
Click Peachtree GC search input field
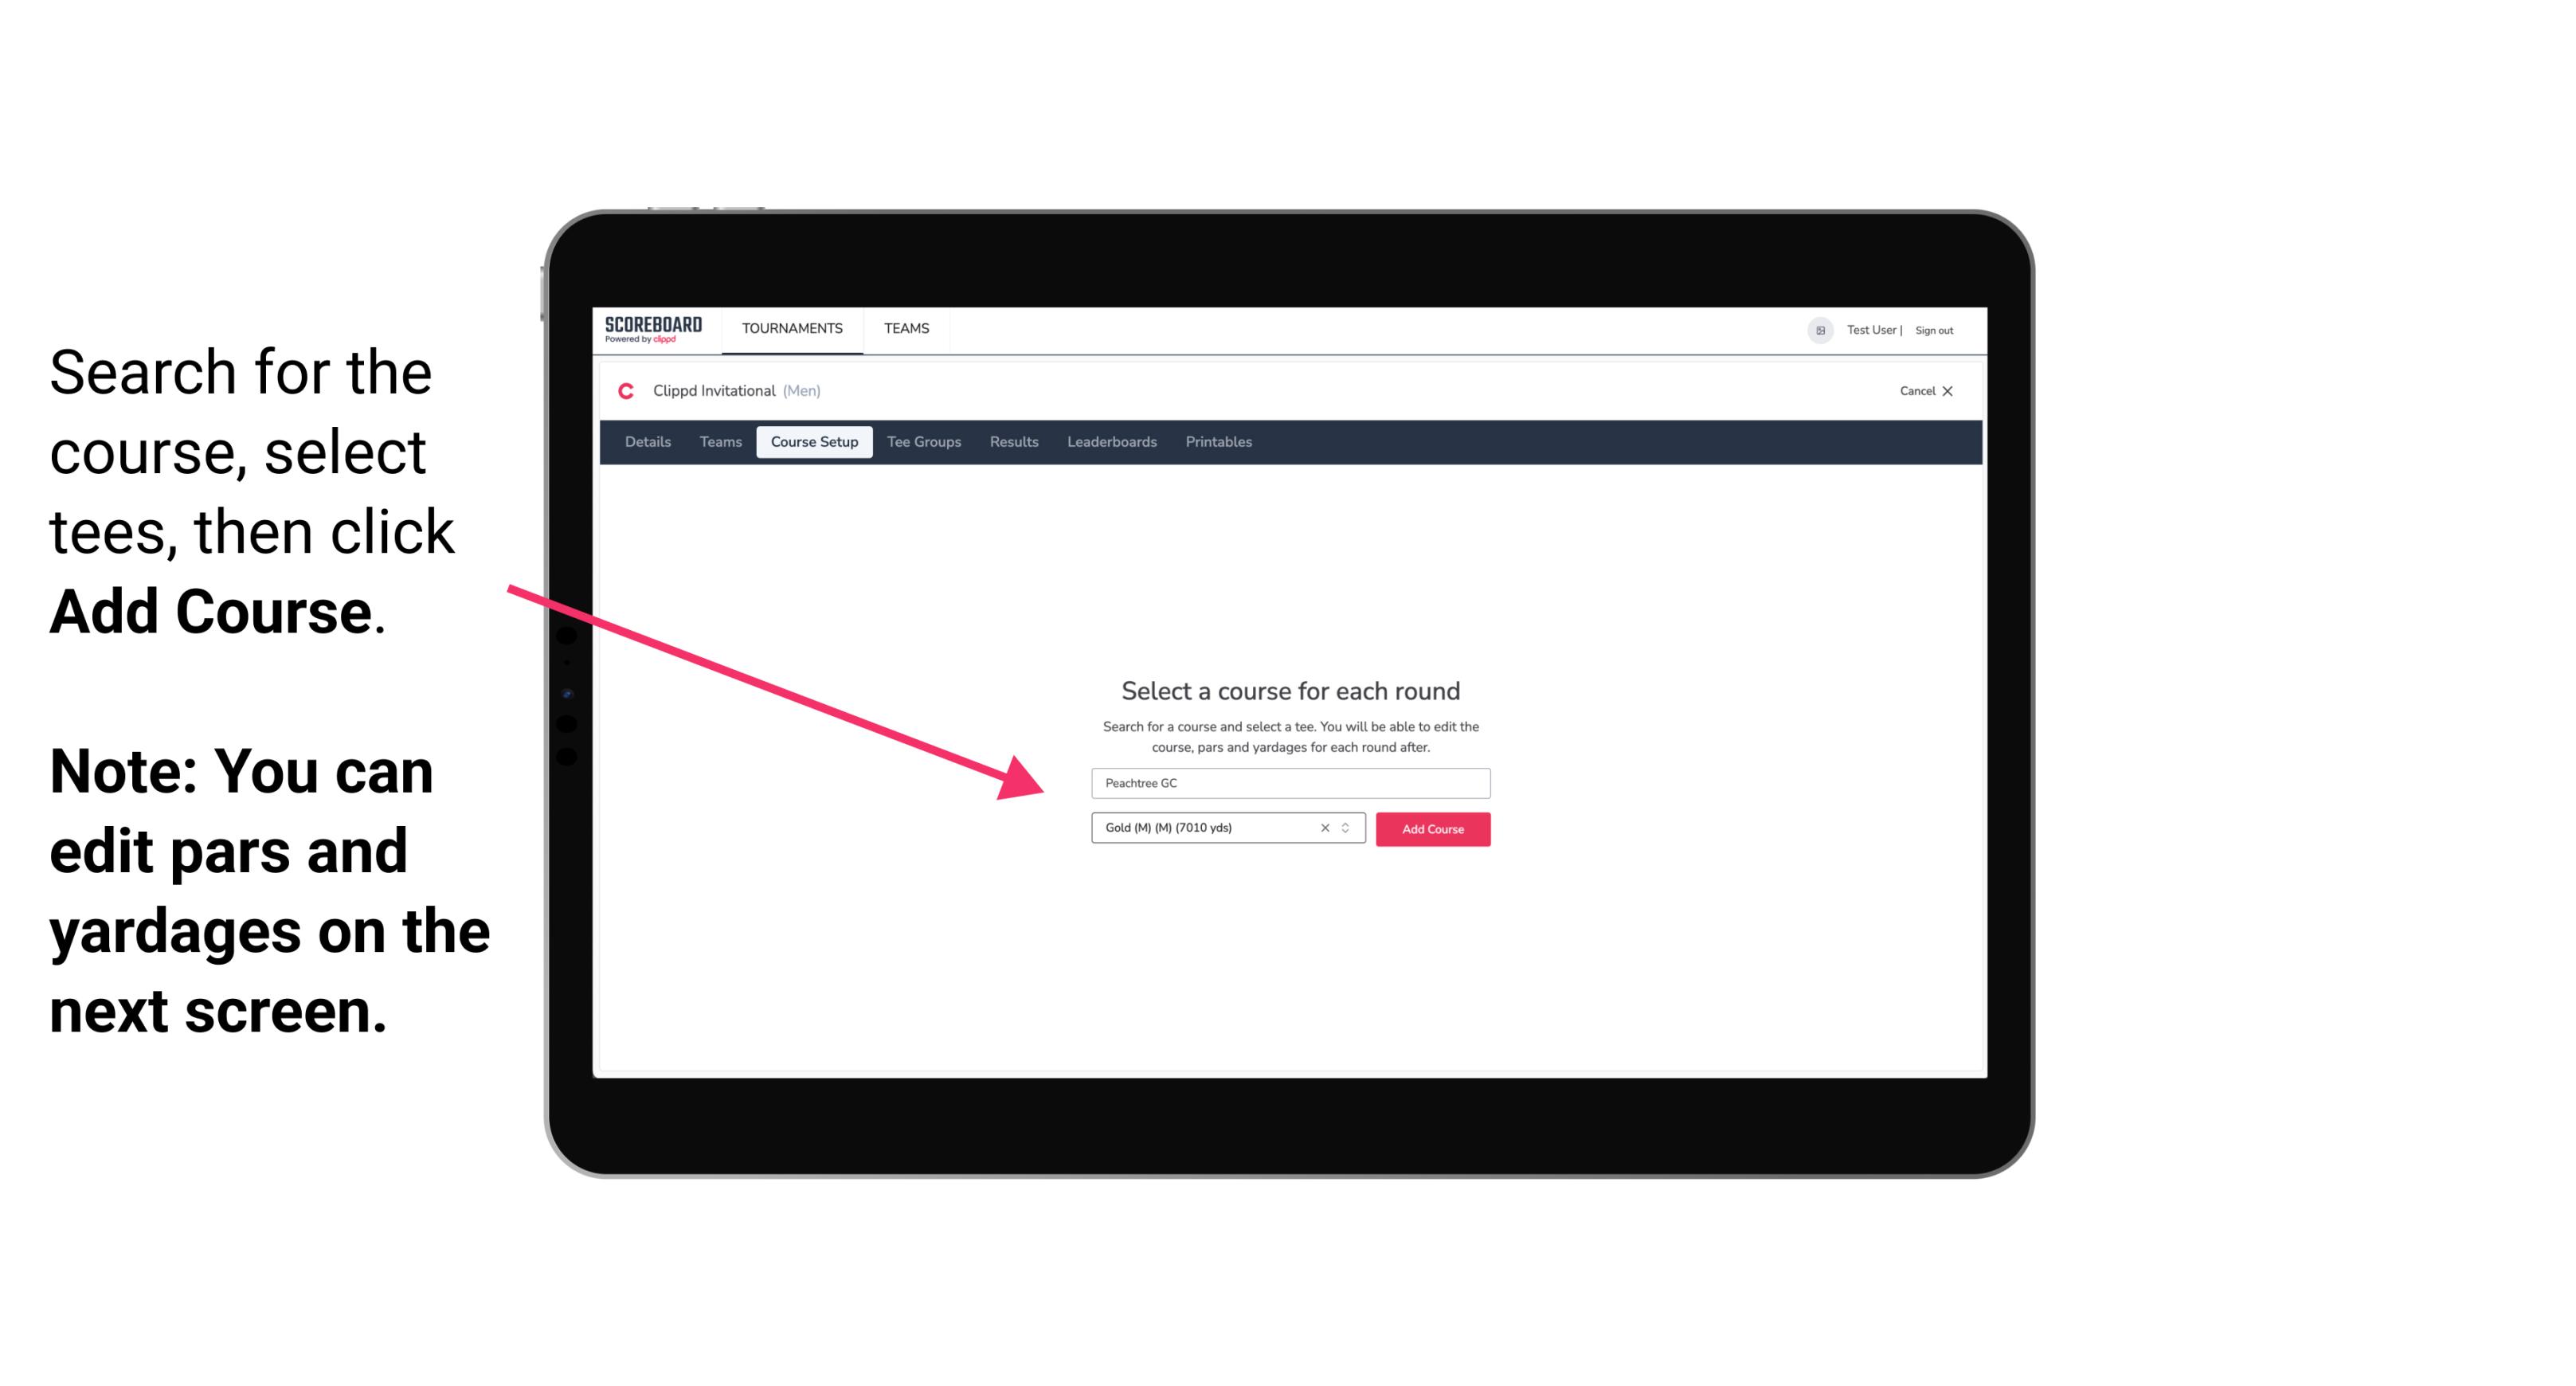tap(1290, 781)
